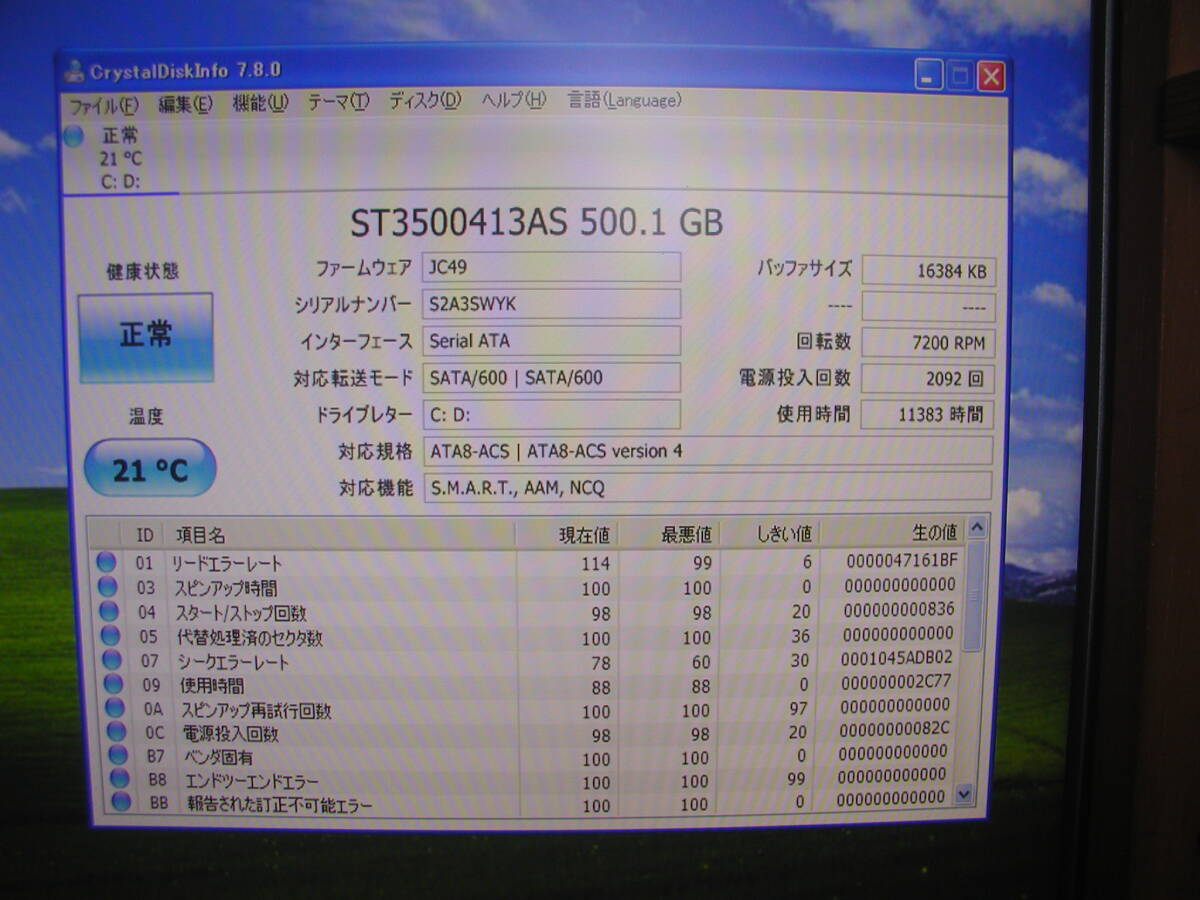Screen dimensions: 1200x900
Task: Click the SMART list scroll up arrow
Action: click(x=976, y=528)
